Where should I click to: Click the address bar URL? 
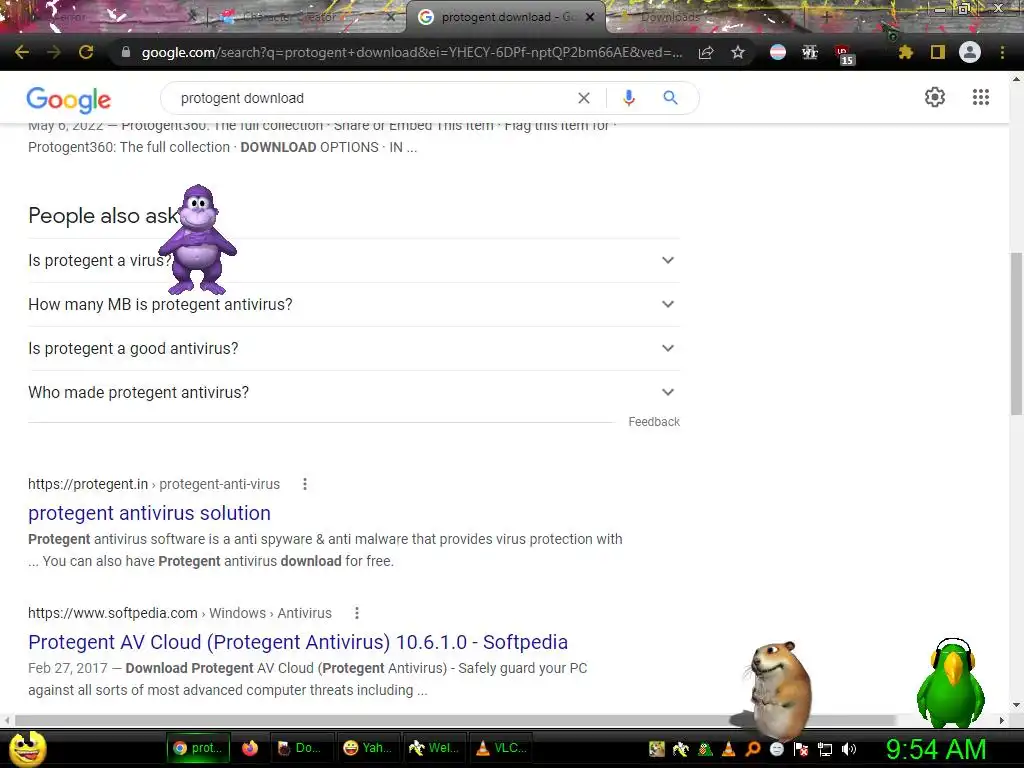[411, 52]
